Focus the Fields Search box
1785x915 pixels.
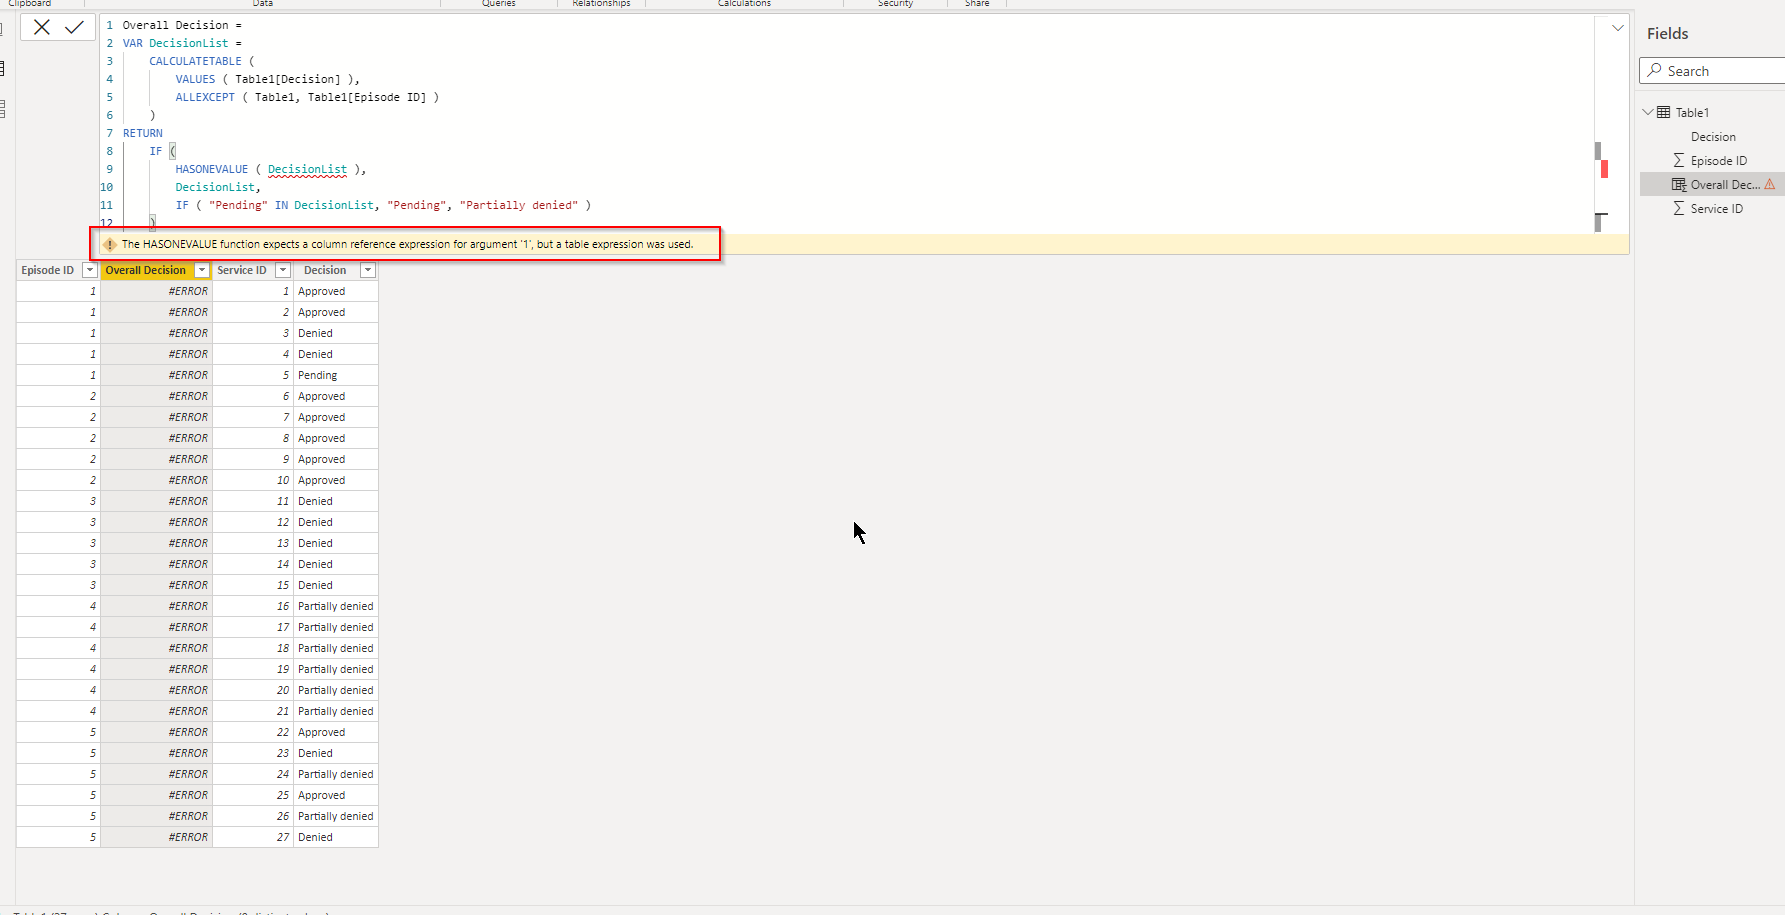click(x=1712, y=71)
